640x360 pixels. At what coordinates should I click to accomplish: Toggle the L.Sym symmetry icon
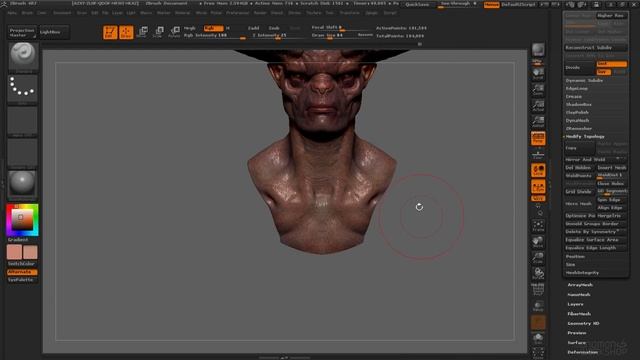pos(538,187)
